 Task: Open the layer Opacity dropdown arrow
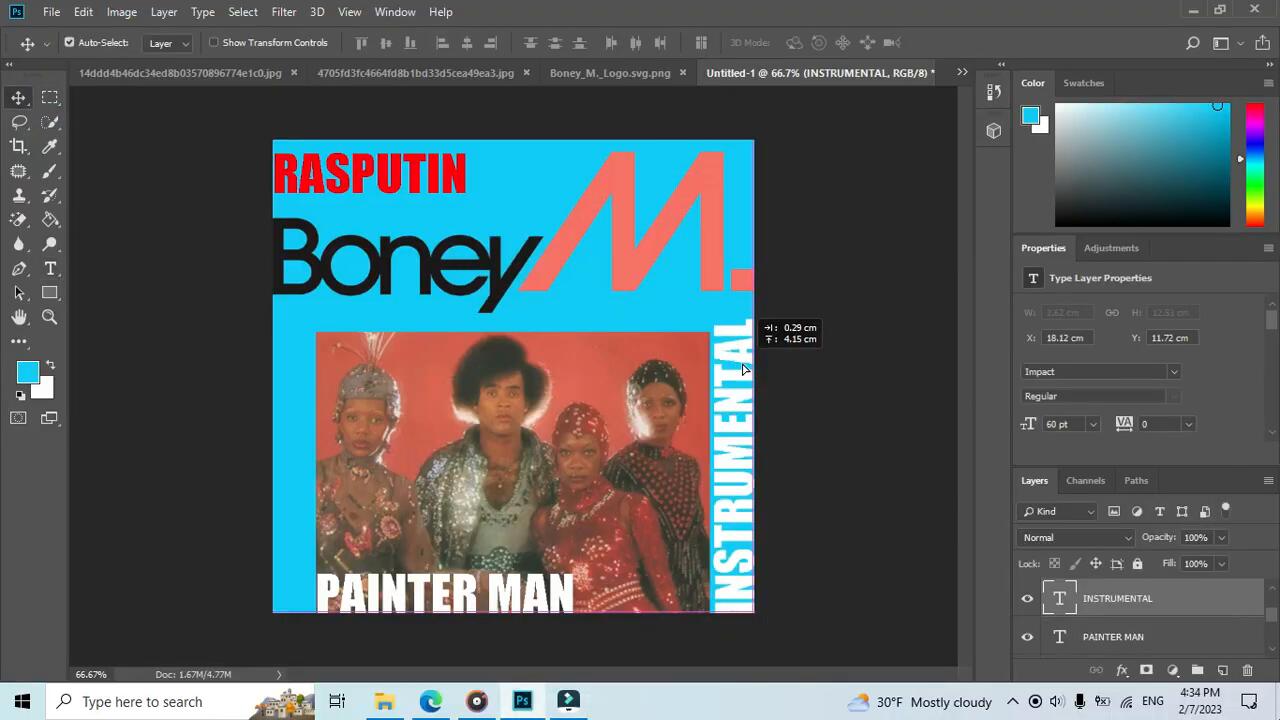(1221, 538)
